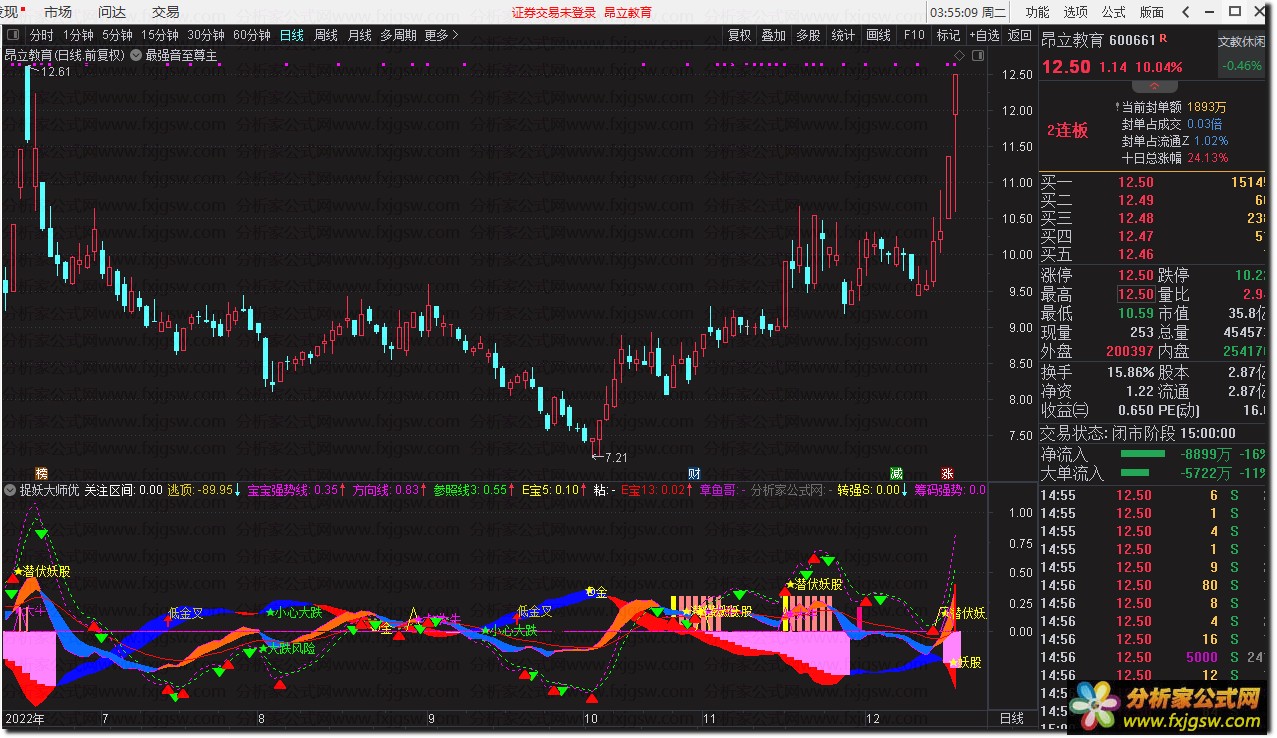
Task: Switch to the 周线 weekly period
Action: click(326, 35)
